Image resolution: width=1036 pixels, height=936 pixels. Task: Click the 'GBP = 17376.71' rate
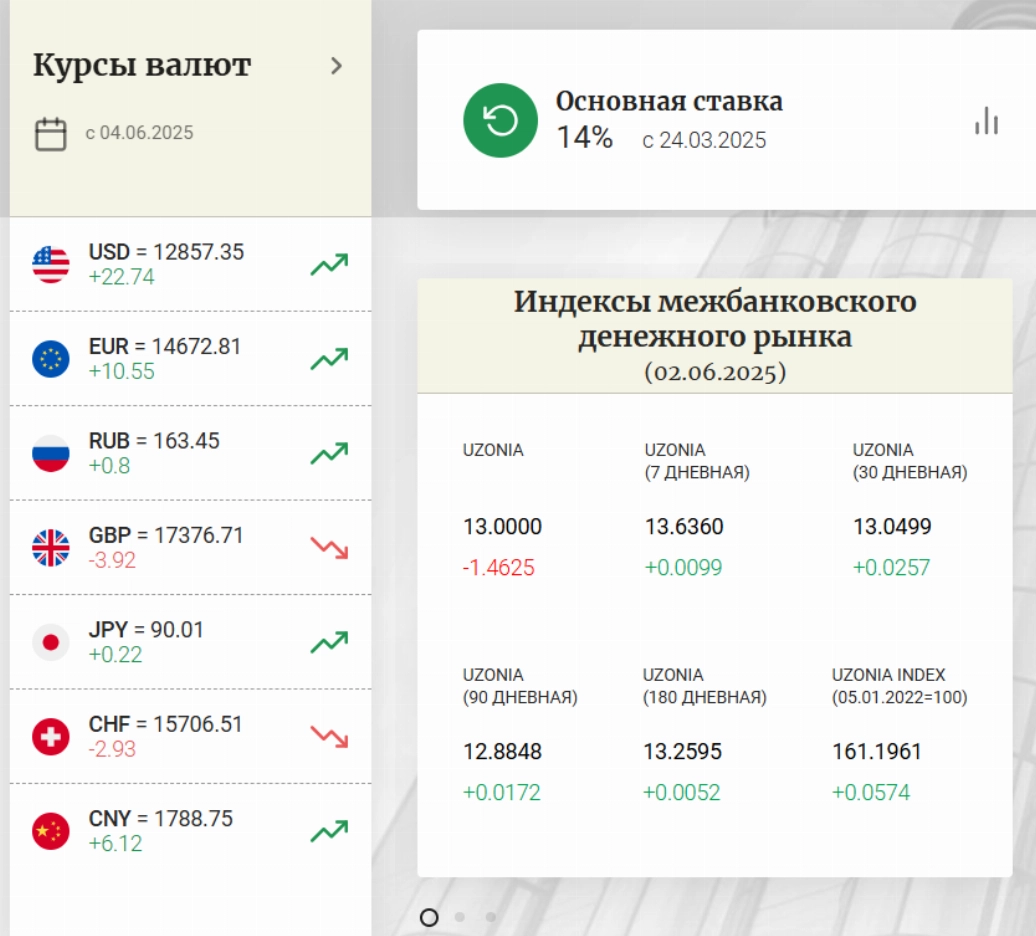166,535
